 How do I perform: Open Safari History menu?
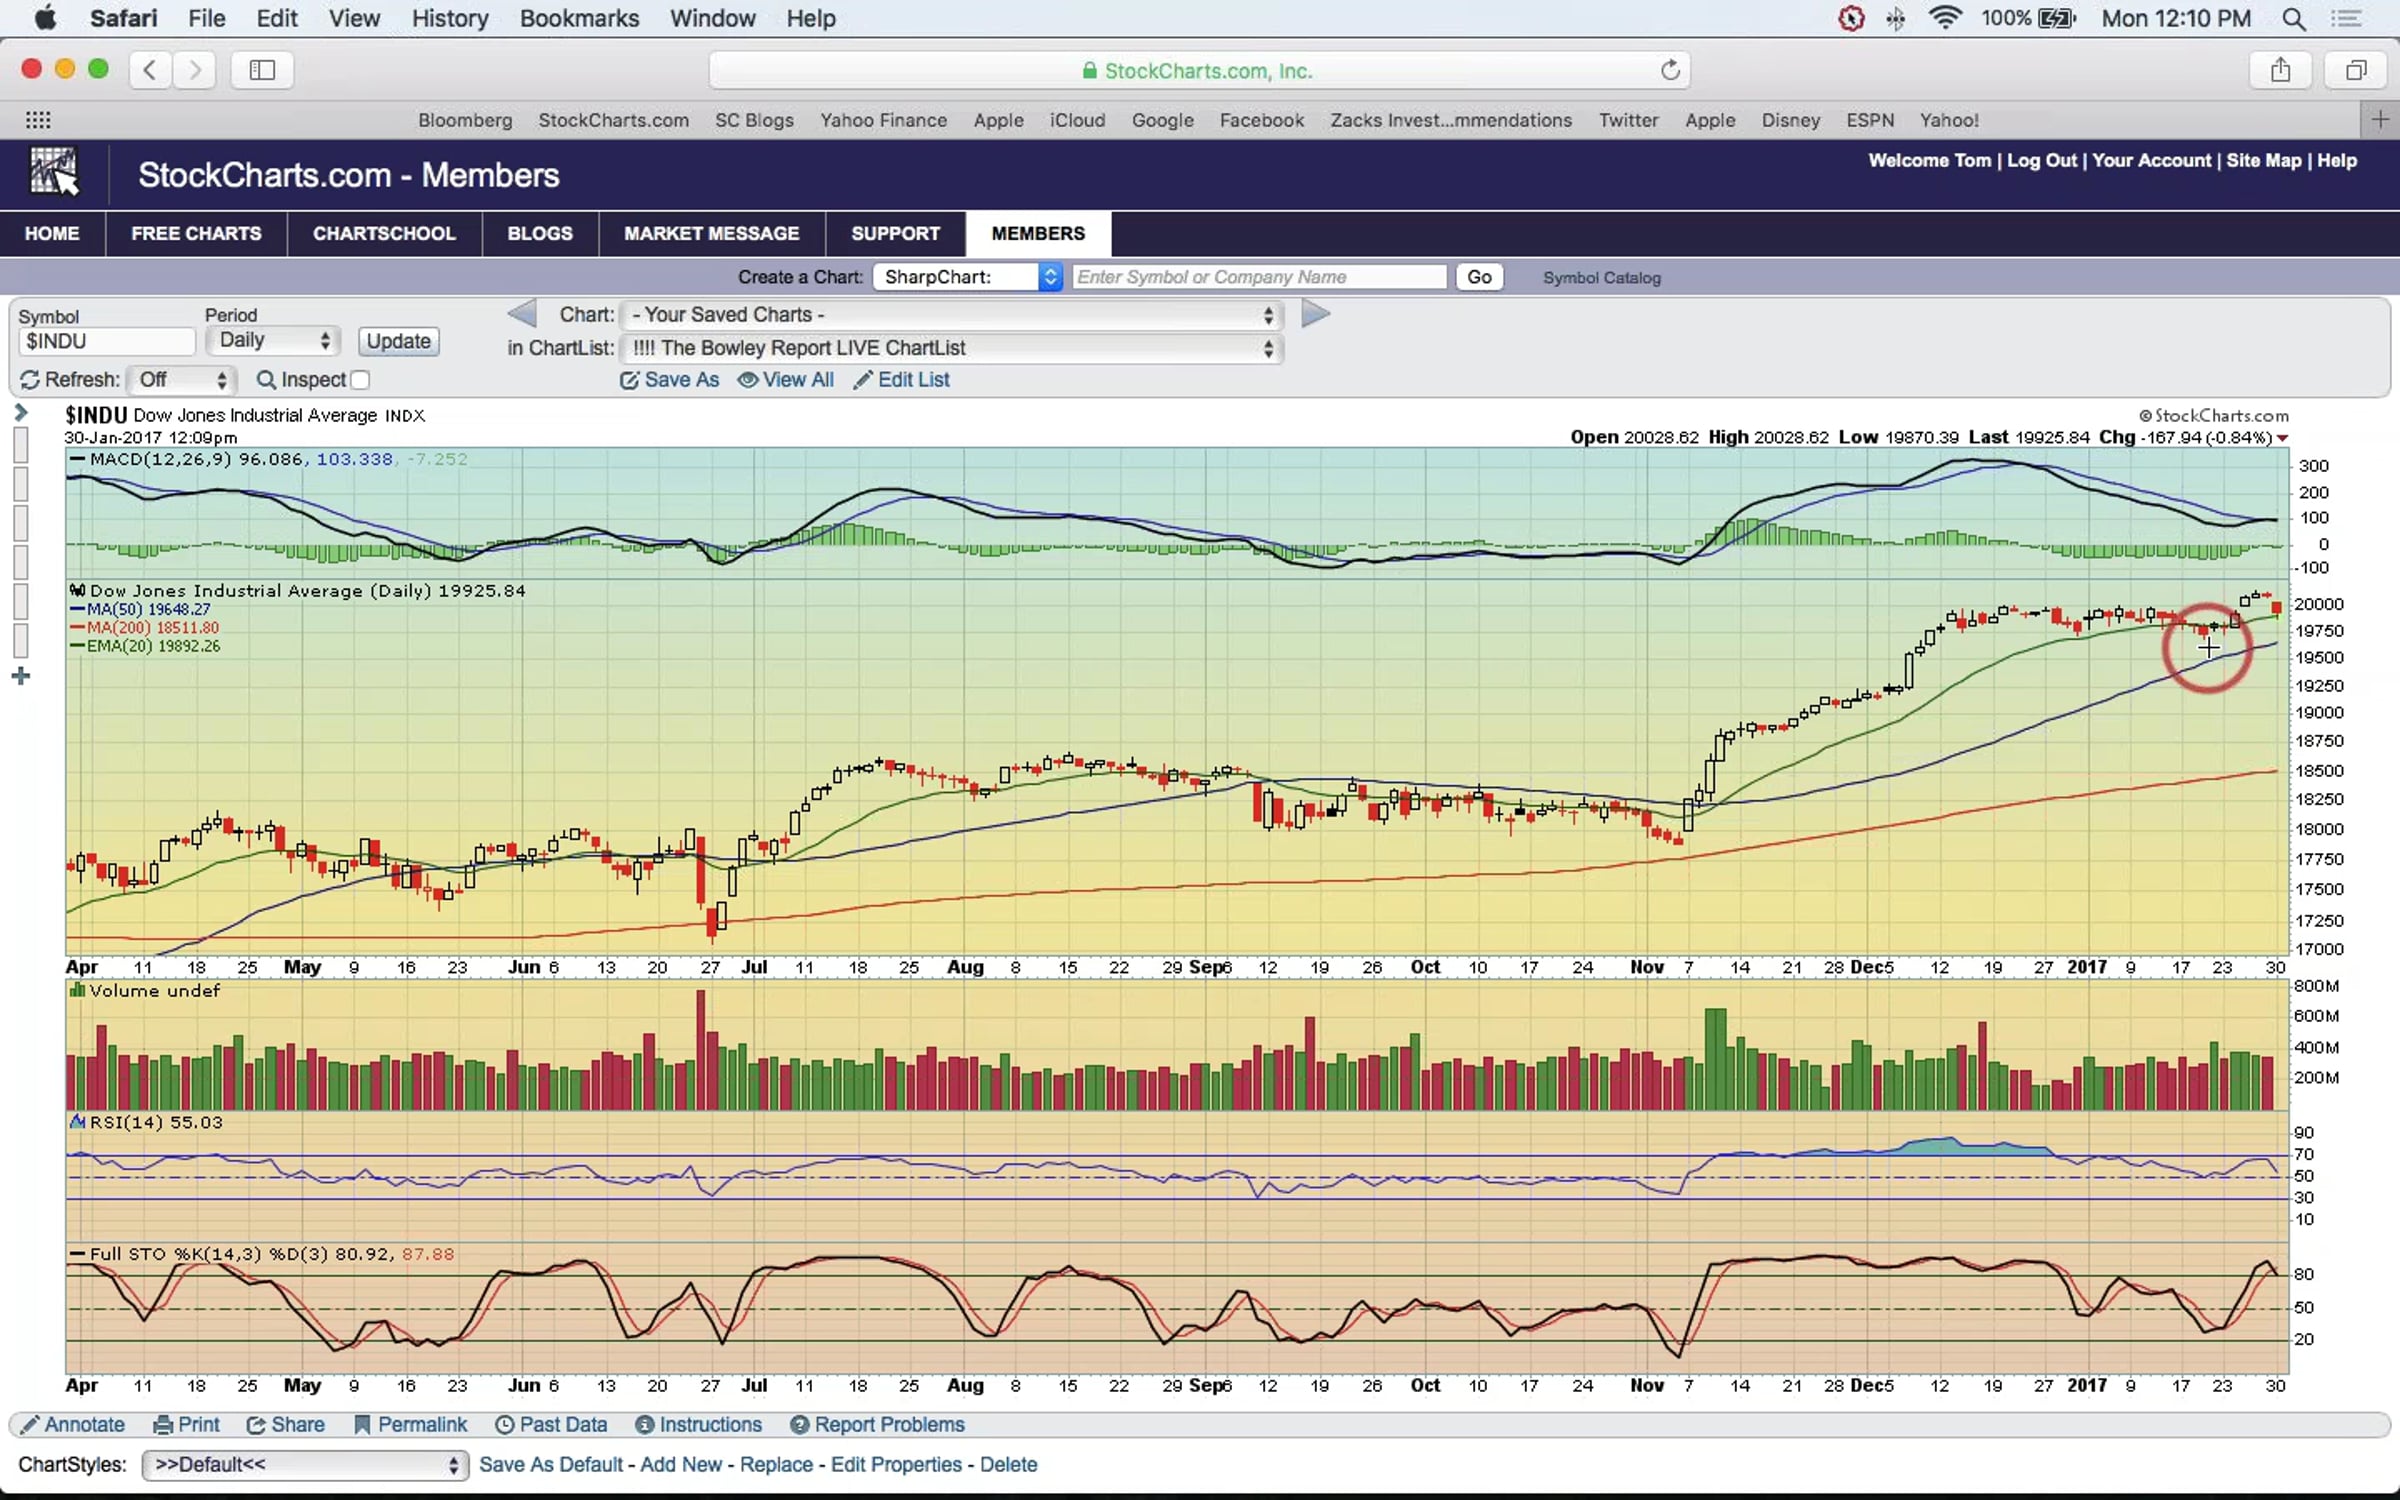point(450,18)
